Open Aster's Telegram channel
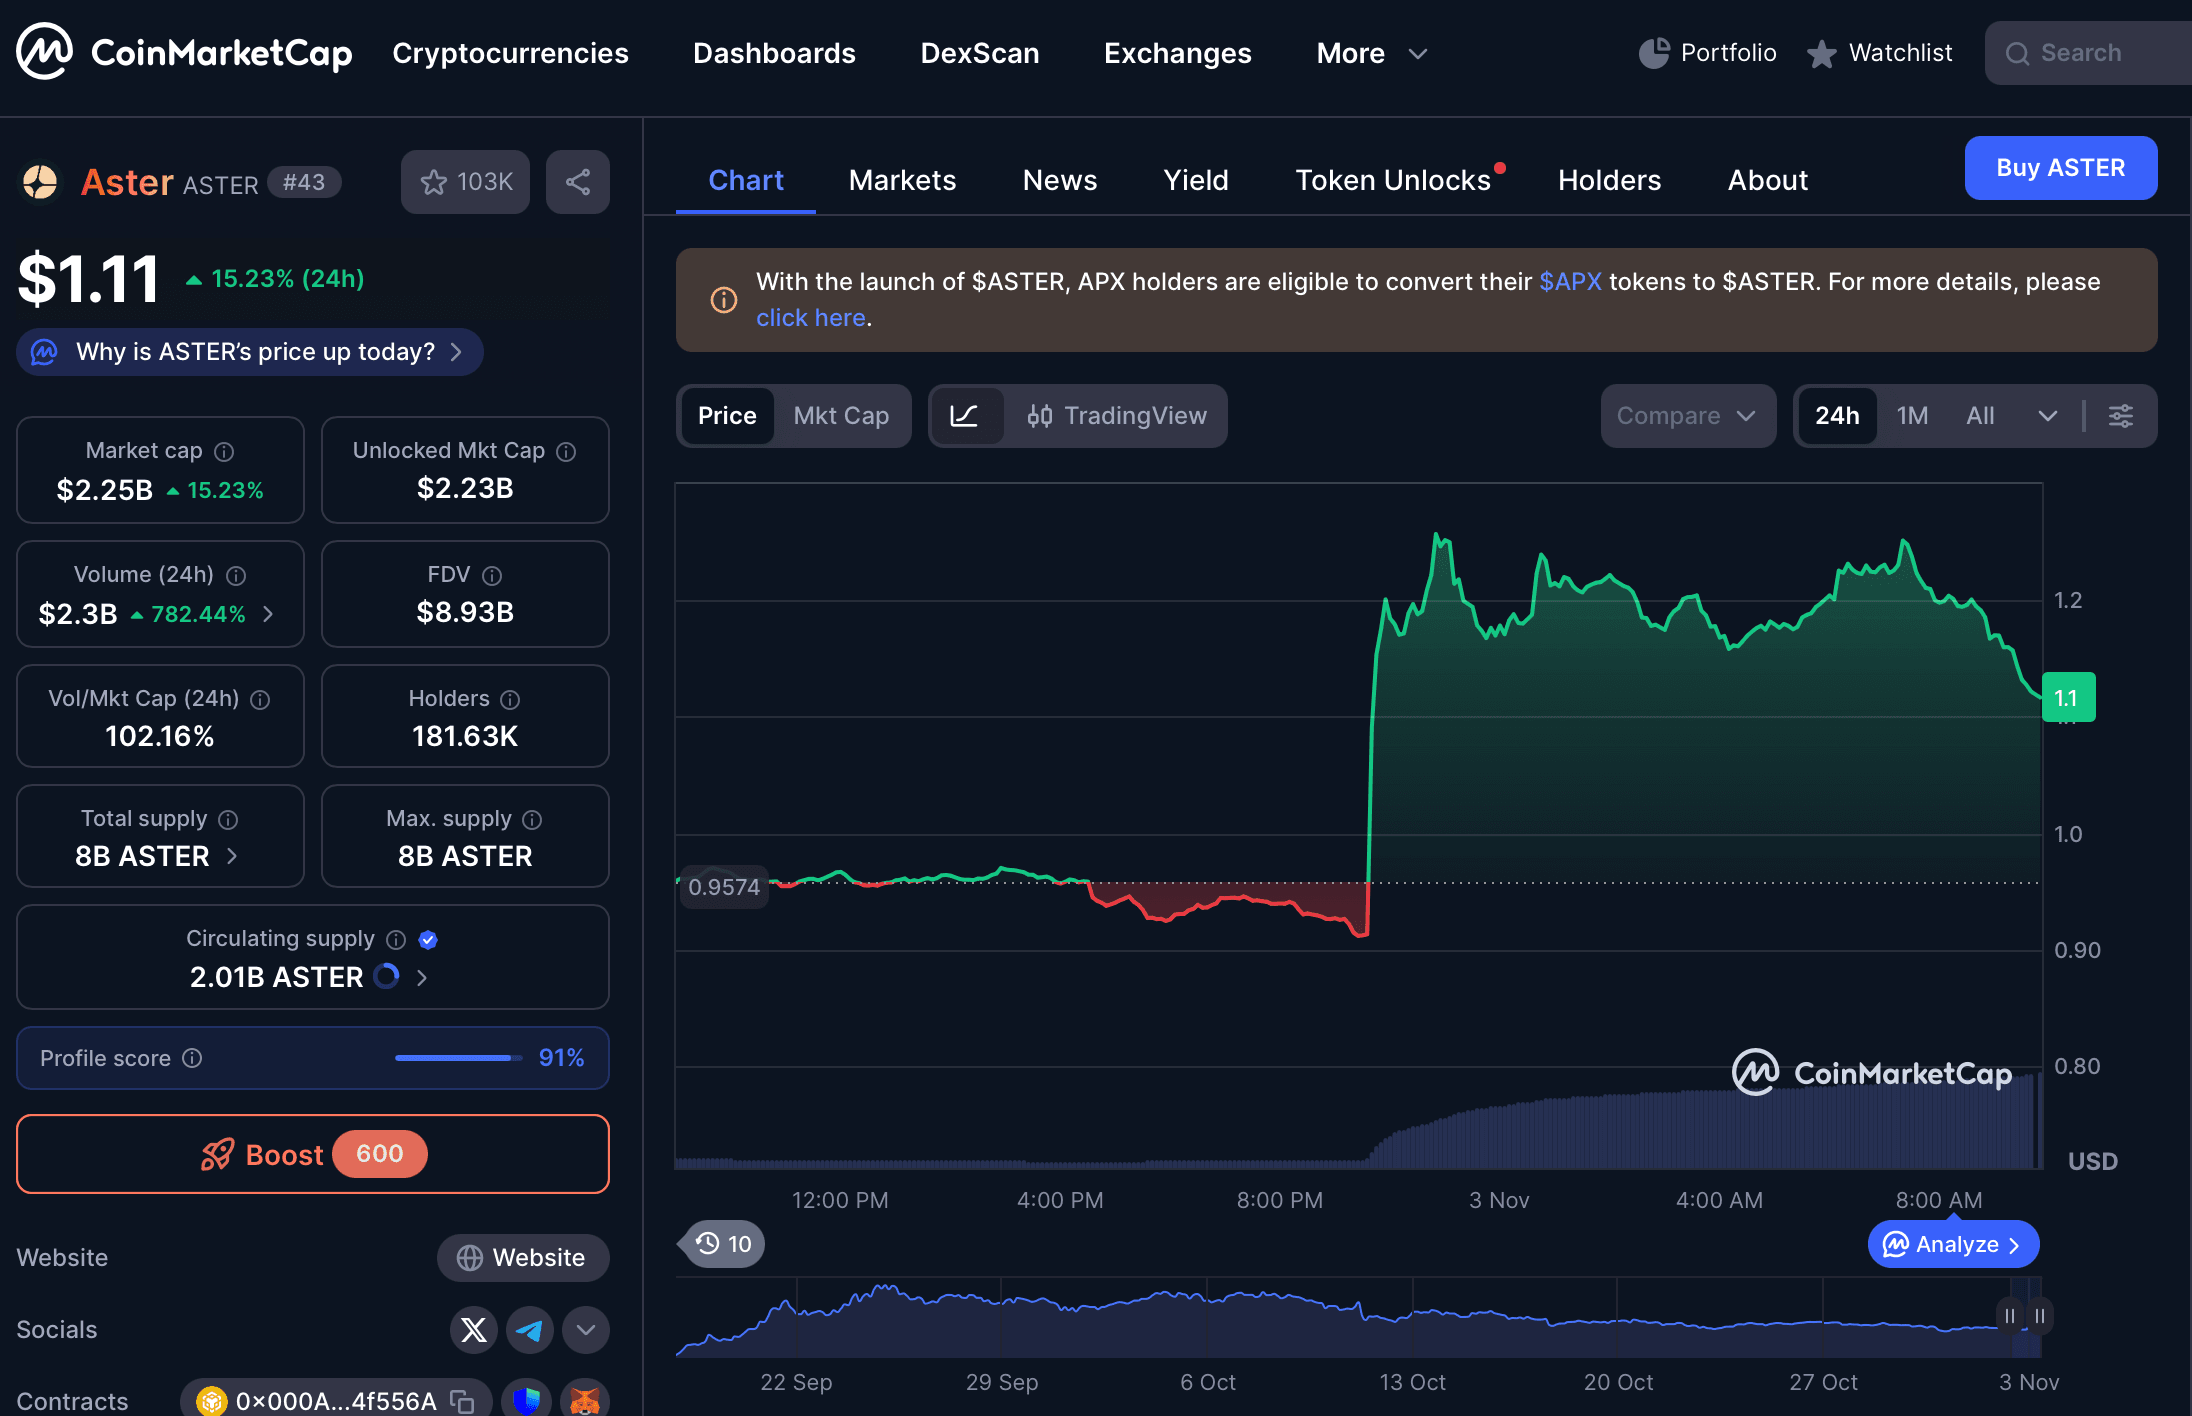The image size is (2192, 1416). coord(530,1330)
